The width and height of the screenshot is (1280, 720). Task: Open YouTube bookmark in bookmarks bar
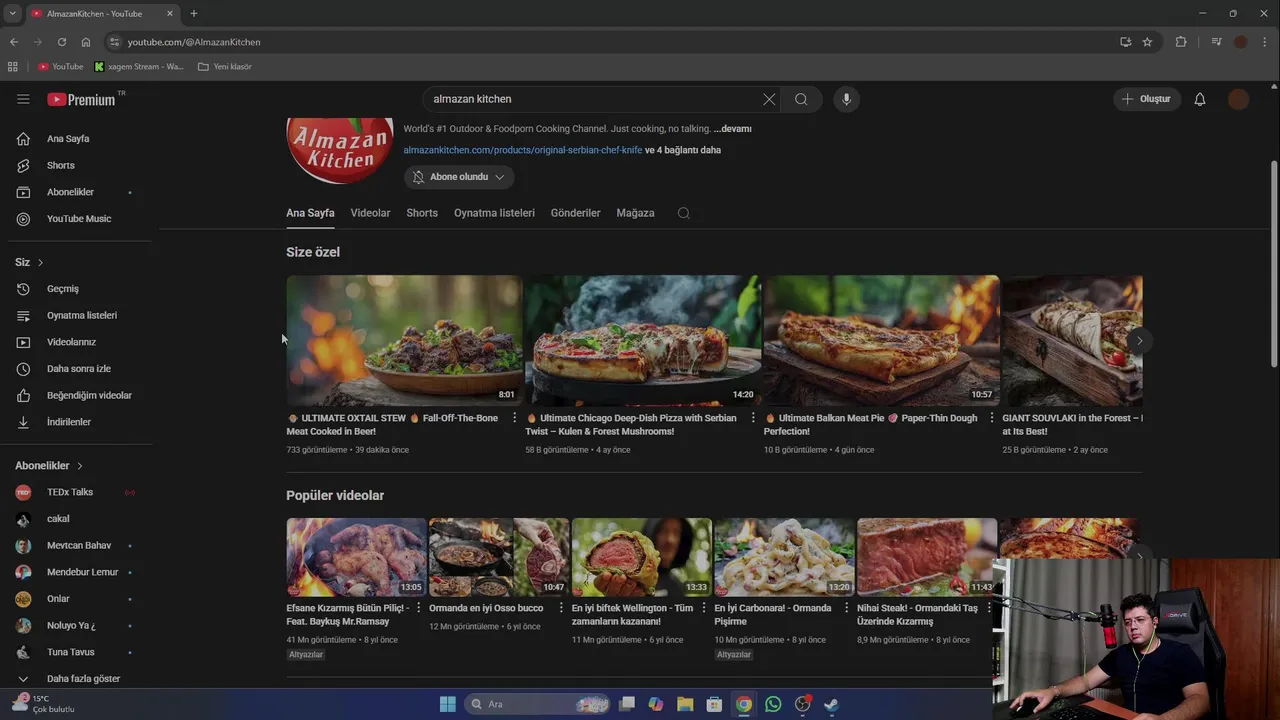(x=60, y=67)
